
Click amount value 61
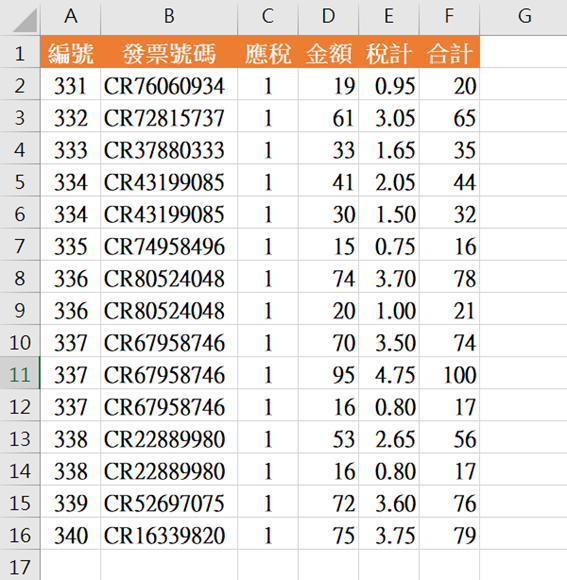pyautogui.click(x=328, y=116)
